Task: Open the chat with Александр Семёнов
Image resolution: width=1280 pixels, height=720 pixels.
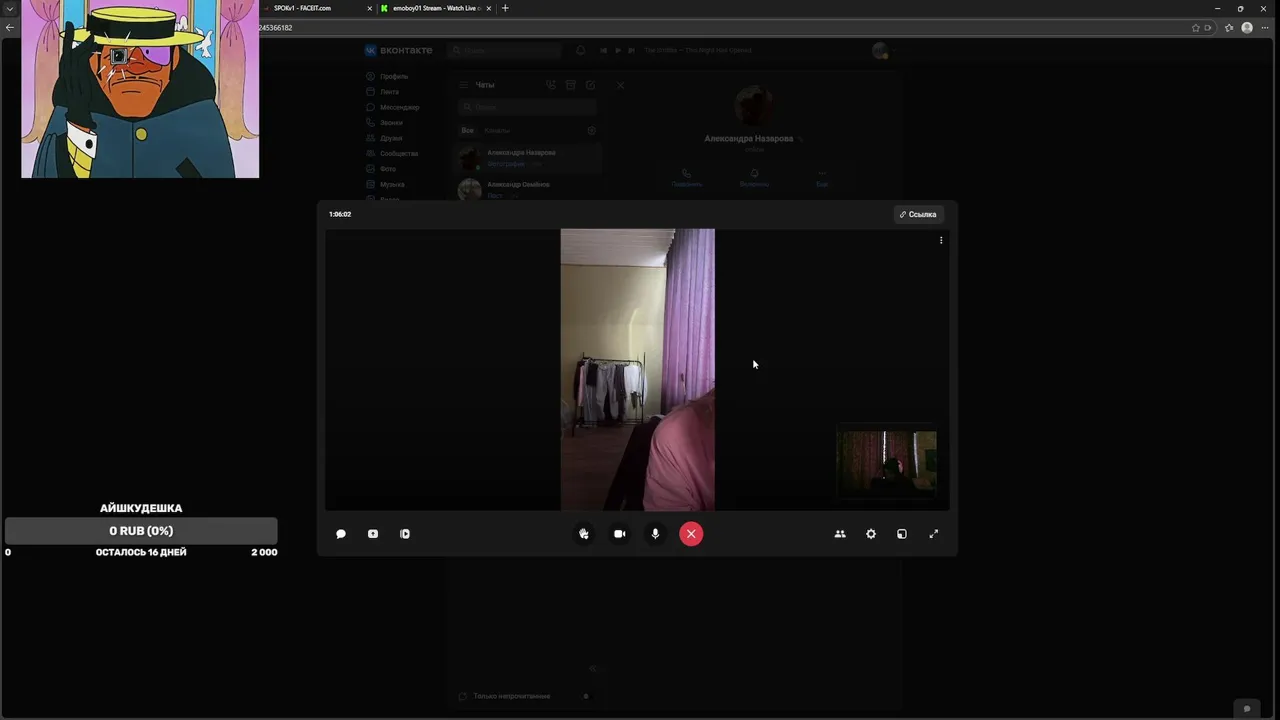Action: click(526, 190)
